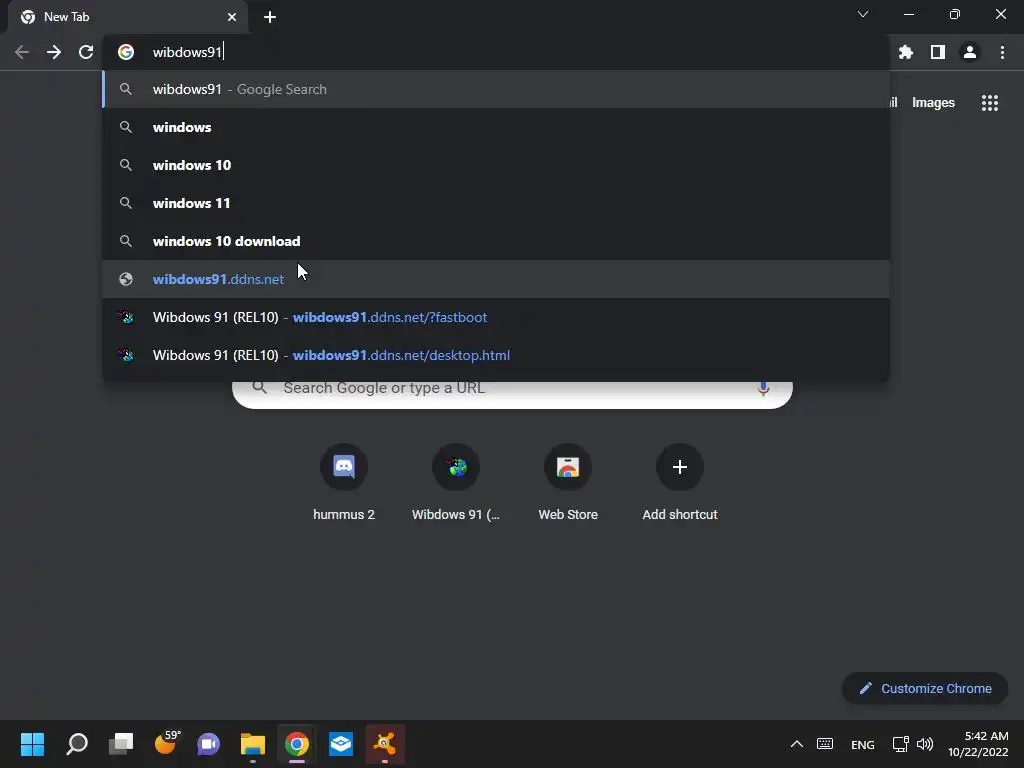Toggle the Chrome side panel icon
The image size is (1024, 768).
click(938, 52)
